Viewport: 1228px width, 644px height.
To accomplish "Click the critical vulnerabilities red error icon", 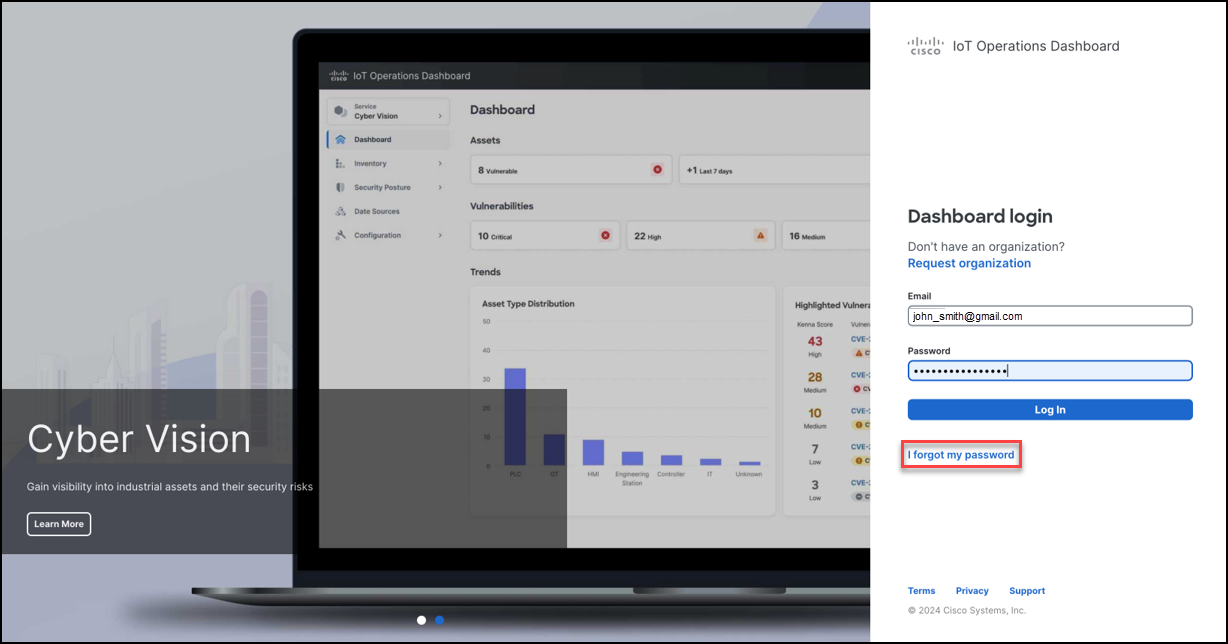I will tap(604, 235).
